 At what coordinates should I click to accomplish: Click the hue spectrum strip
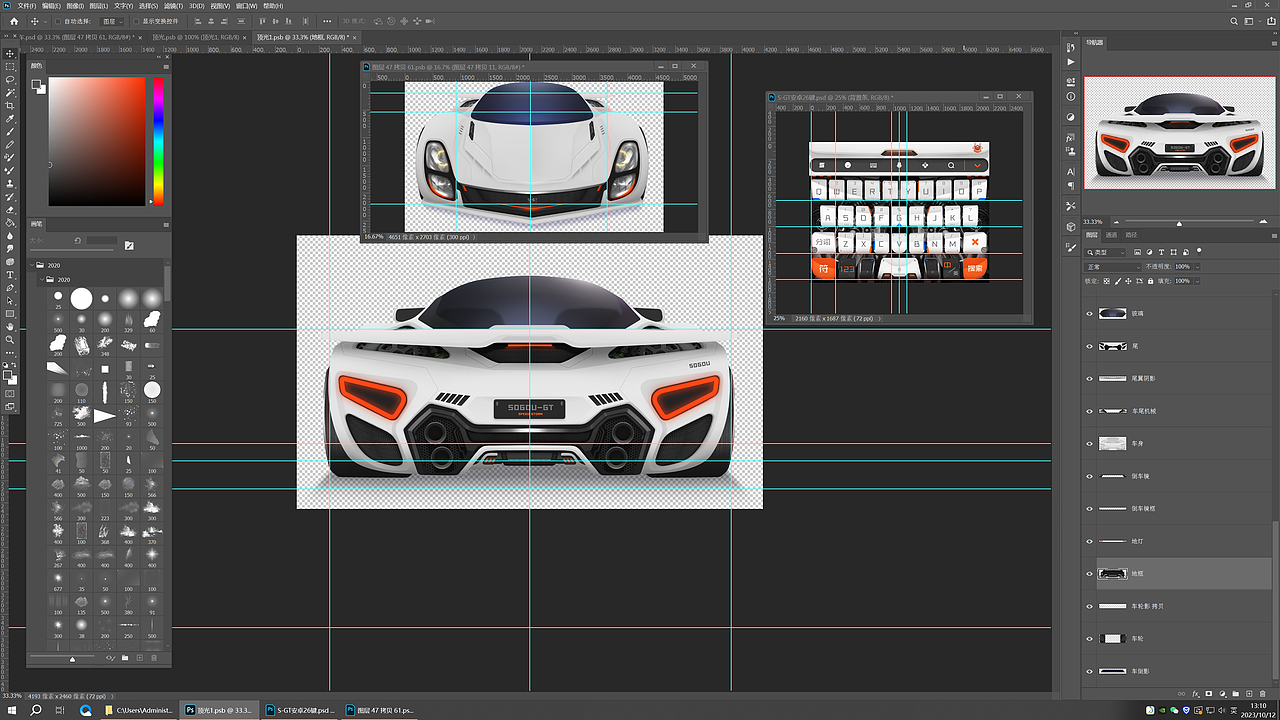158,142
